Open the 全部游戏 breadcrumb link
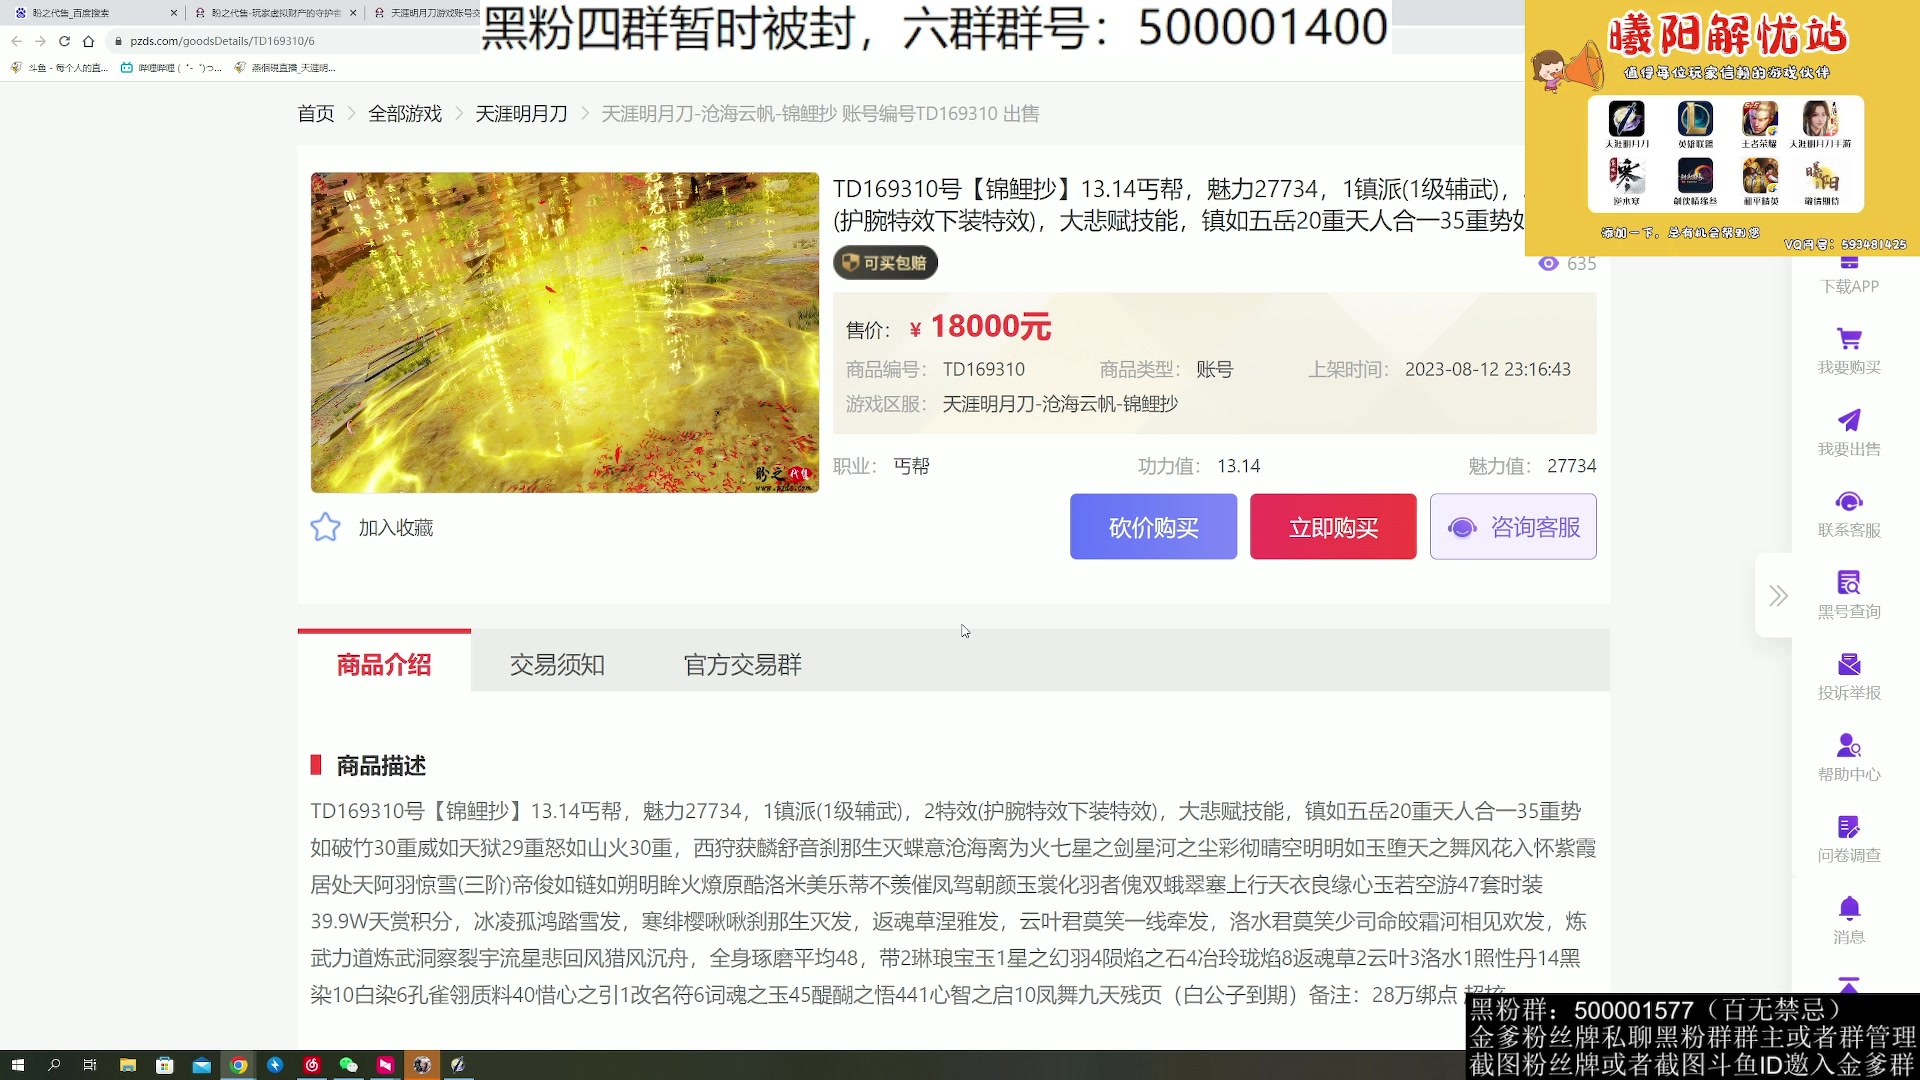 pos(404,113)
